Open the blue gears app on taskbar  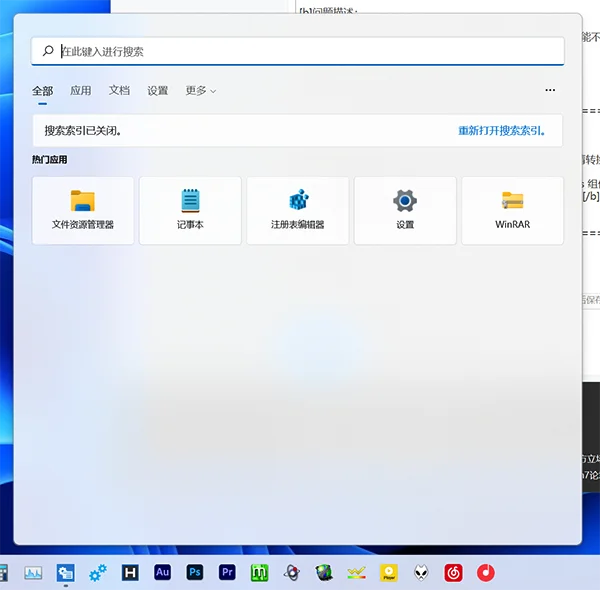[98, 573]
